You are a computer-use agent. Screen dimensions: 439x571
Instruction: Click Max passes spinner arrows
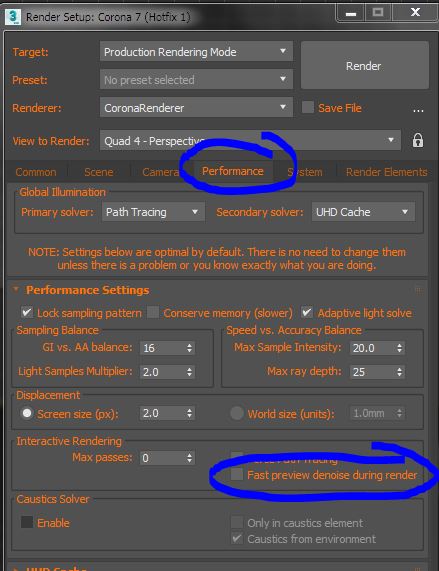coord(189,458)
